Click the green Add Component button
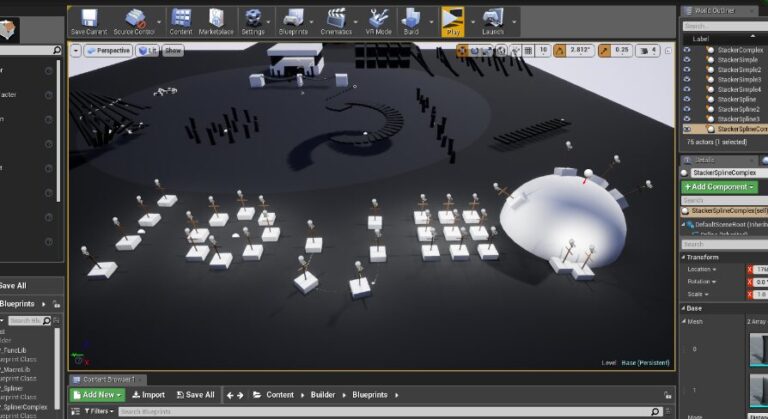 (719, 187)
